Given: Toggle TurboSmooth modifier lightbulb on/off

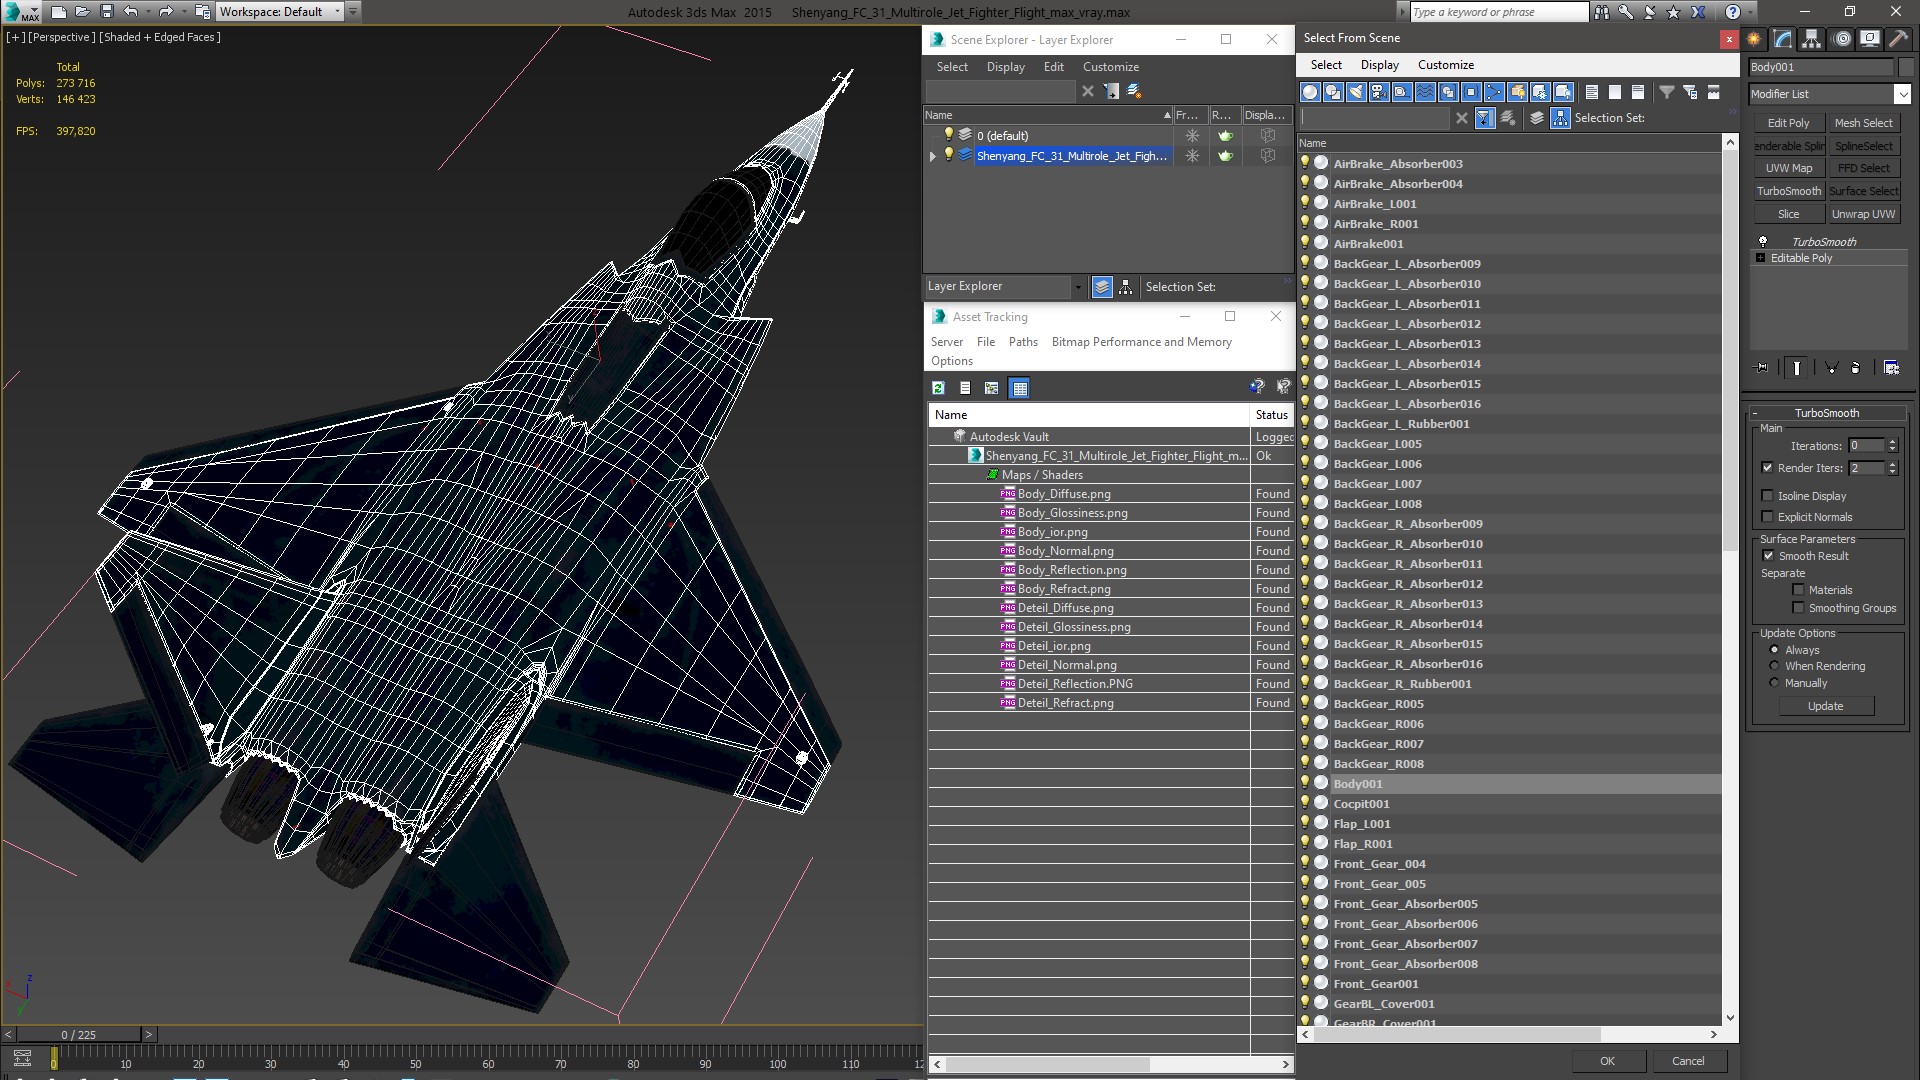Looking at the screenshot, I should [x=1763, y=242].
